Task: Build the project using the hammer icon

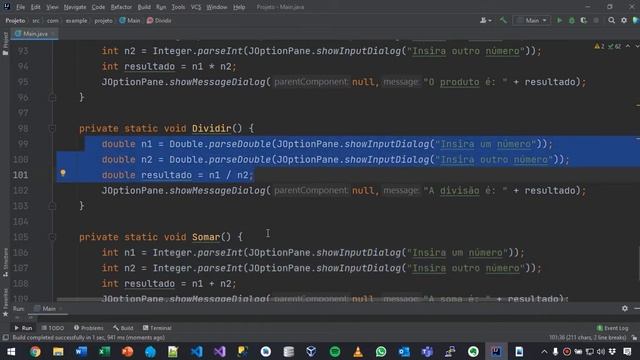Action: 503,20
